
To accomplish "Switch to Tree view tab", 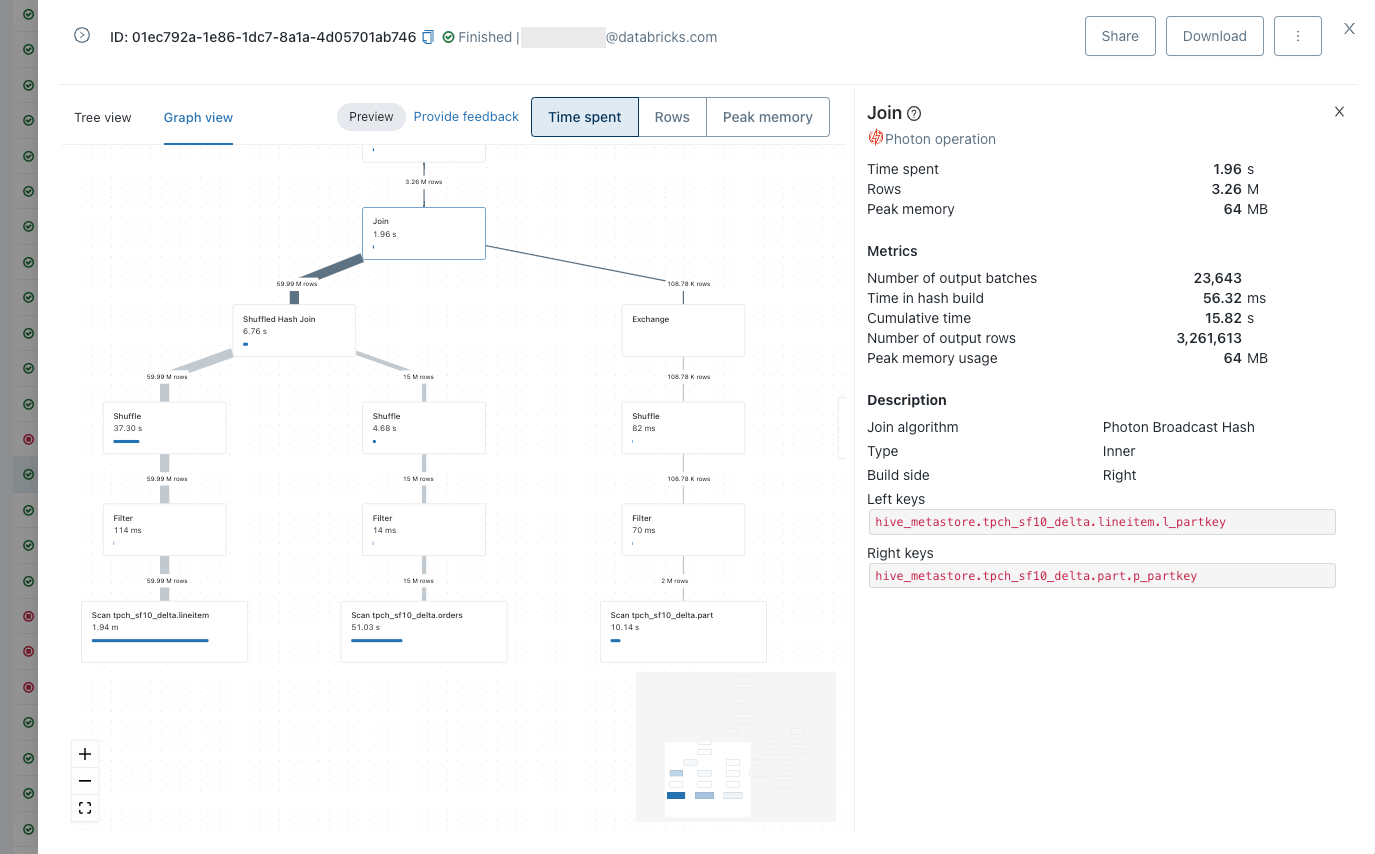I will [103, 118].
